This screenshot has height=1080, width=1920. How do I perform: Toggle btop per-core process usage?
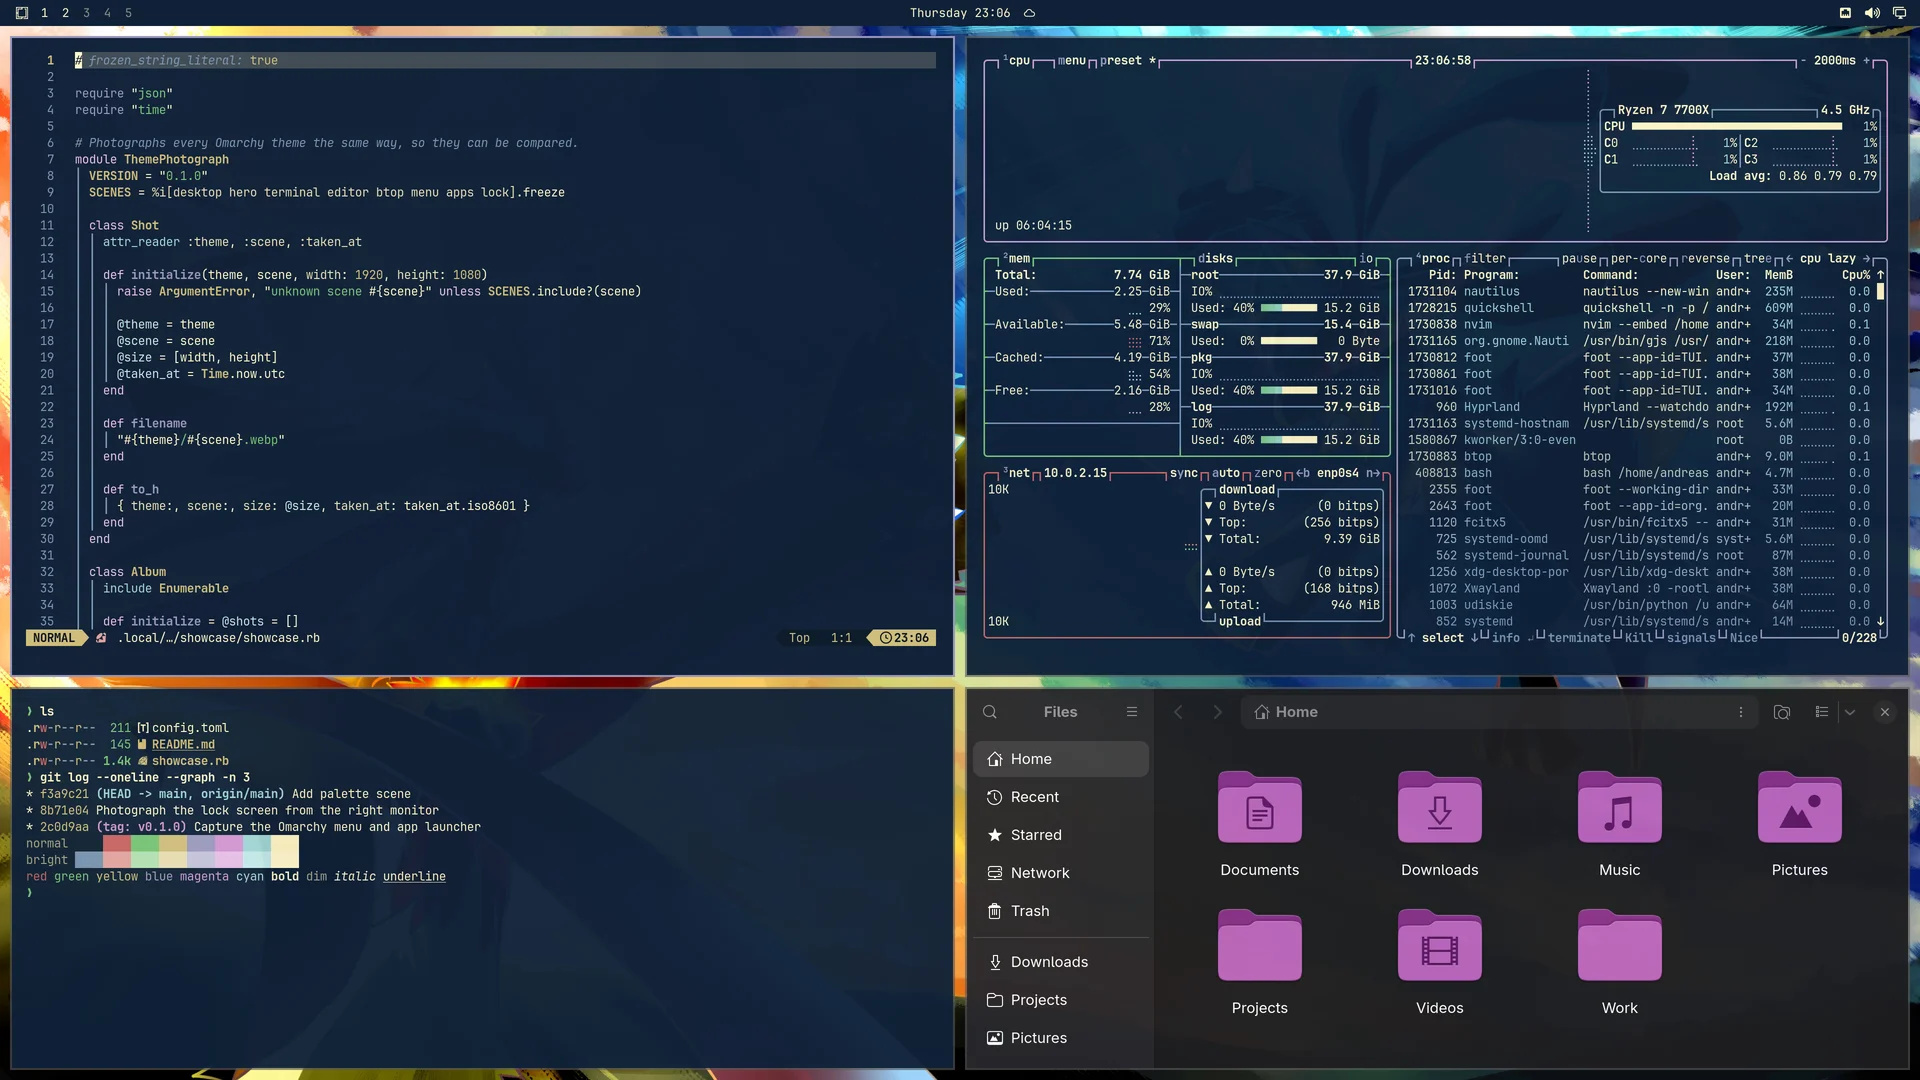[x=1639, y=258]
